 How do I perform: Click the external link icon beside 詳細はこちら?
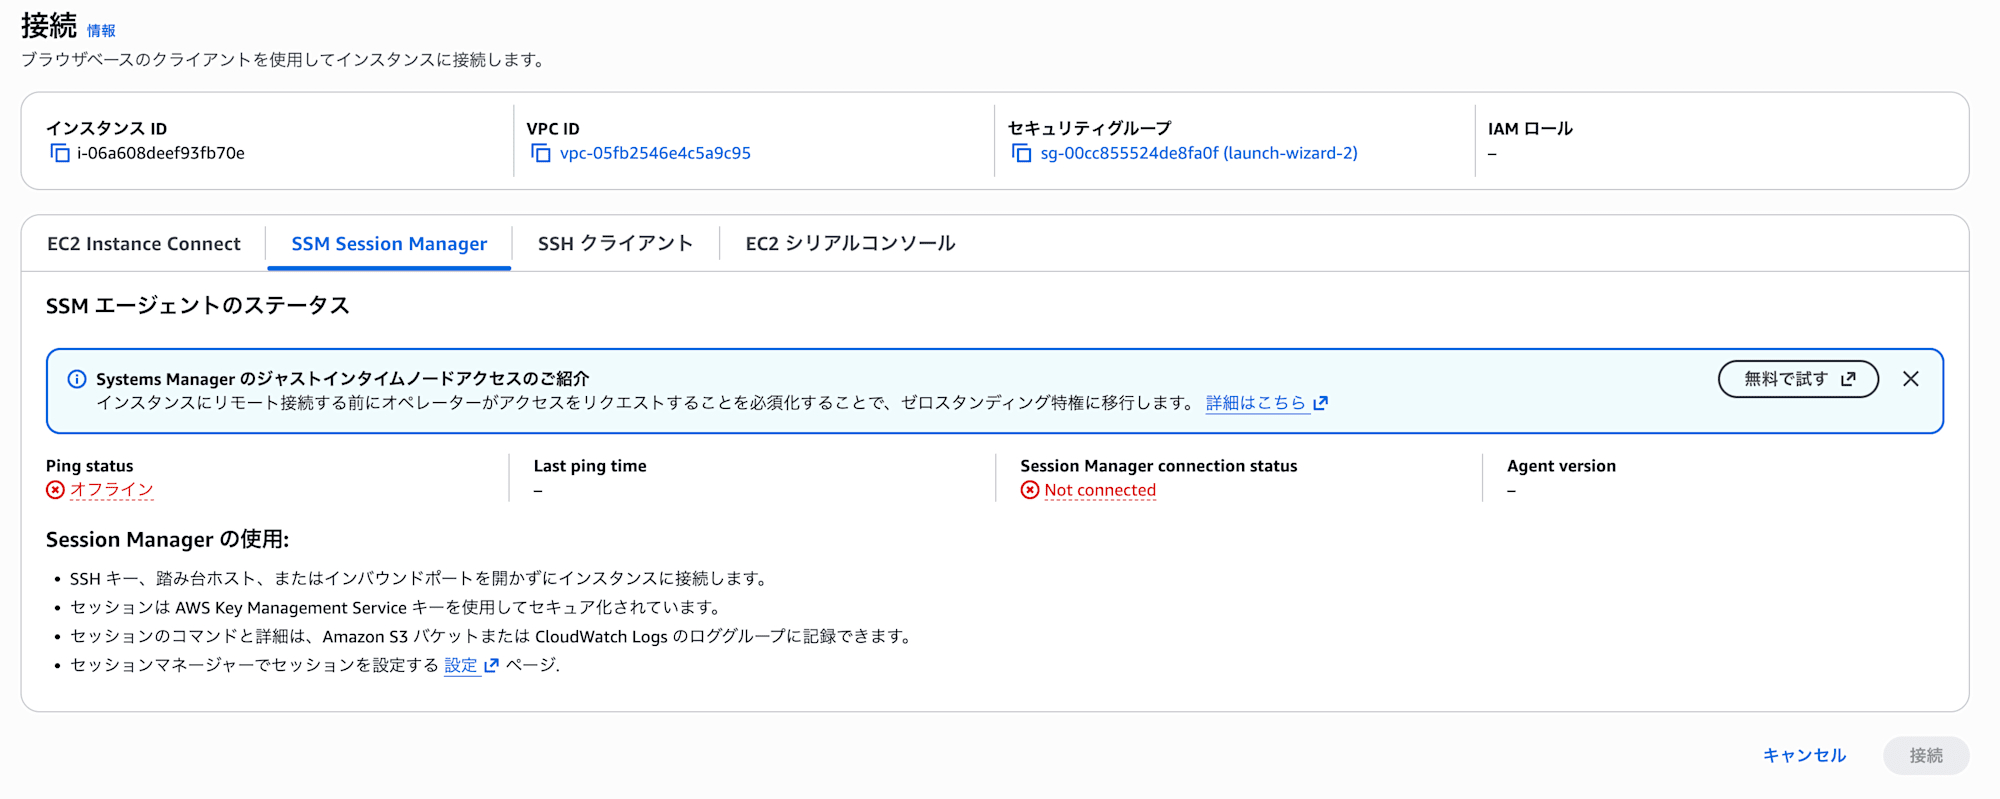[x=1320, y=403]
